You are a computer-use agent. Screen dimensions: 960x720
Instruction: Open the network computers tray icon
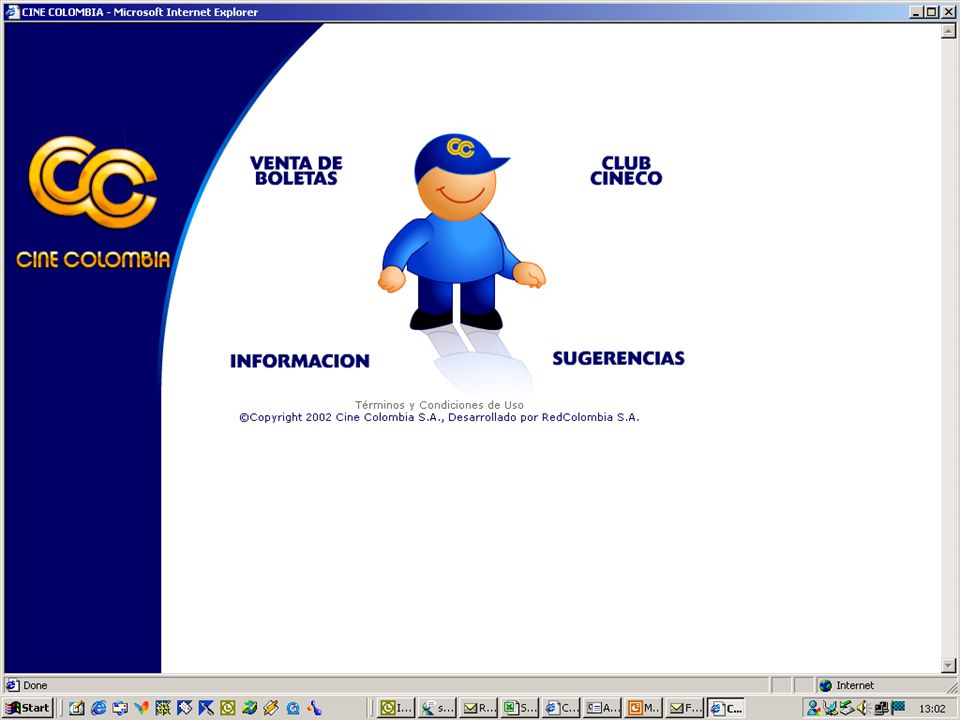(880, 708)
